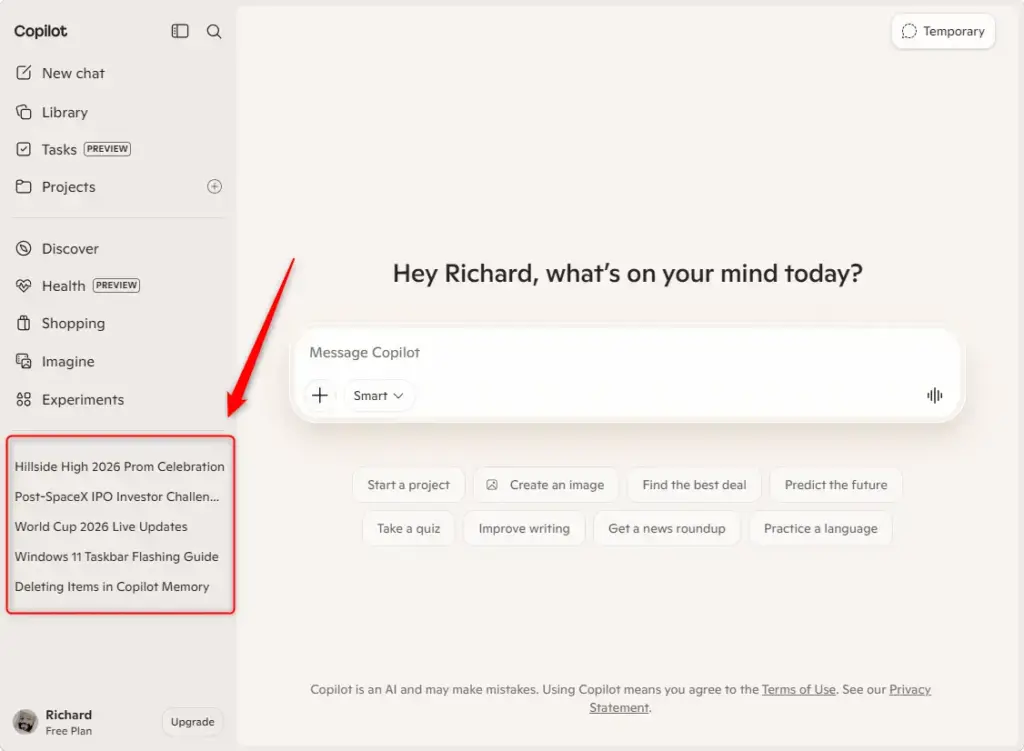Click the Shopping bag icon

[24, 323]
